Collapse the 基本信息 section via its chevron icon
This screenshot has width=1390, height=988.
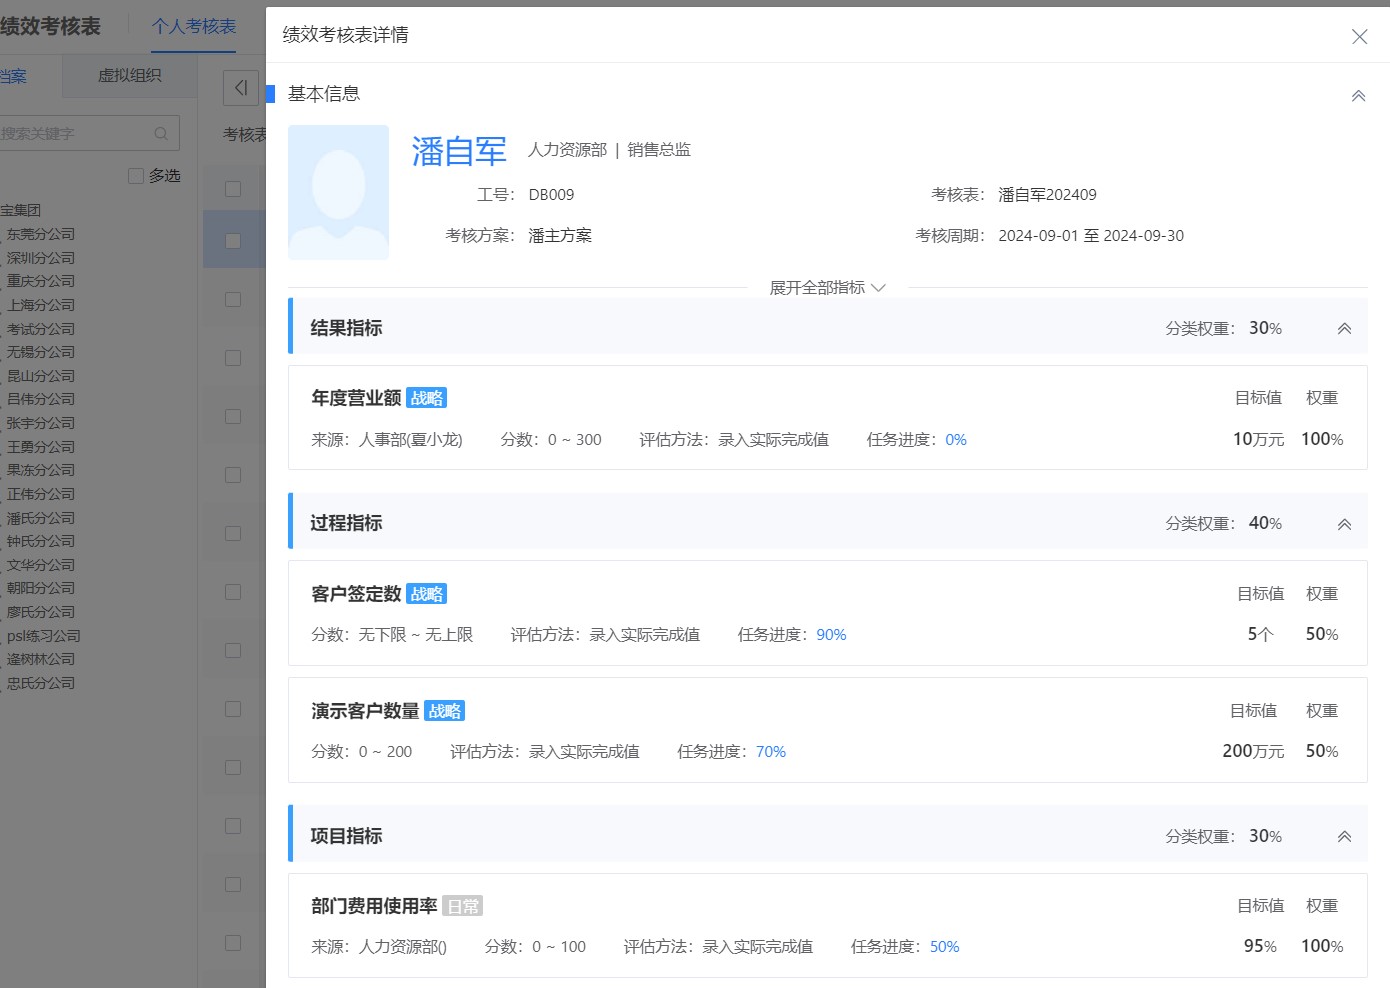click(x=1358, y=96)
